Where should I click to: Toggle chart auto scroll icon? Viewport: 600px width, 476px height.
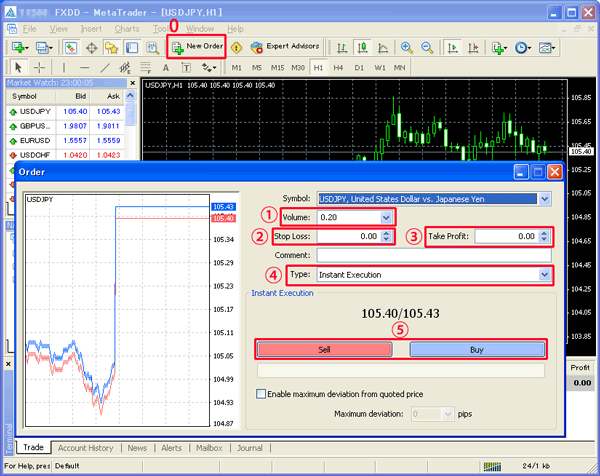453,48
